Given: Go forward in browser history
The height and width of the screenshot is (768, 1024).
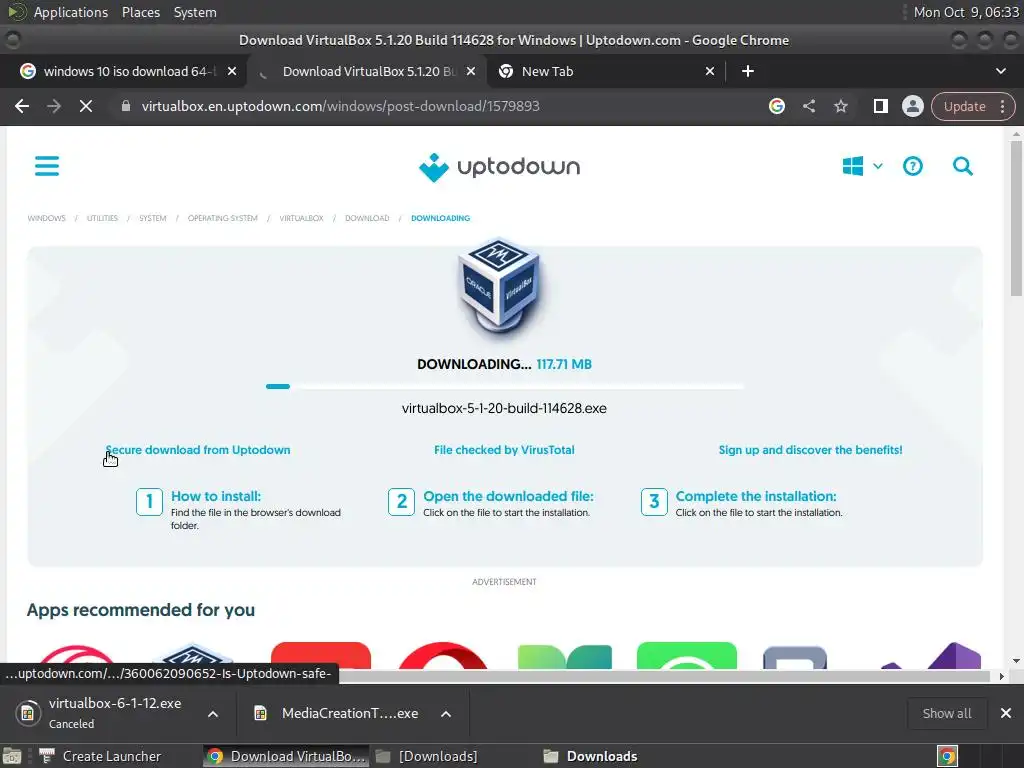Looking at the screenshot, I should [x=54, y=106].
